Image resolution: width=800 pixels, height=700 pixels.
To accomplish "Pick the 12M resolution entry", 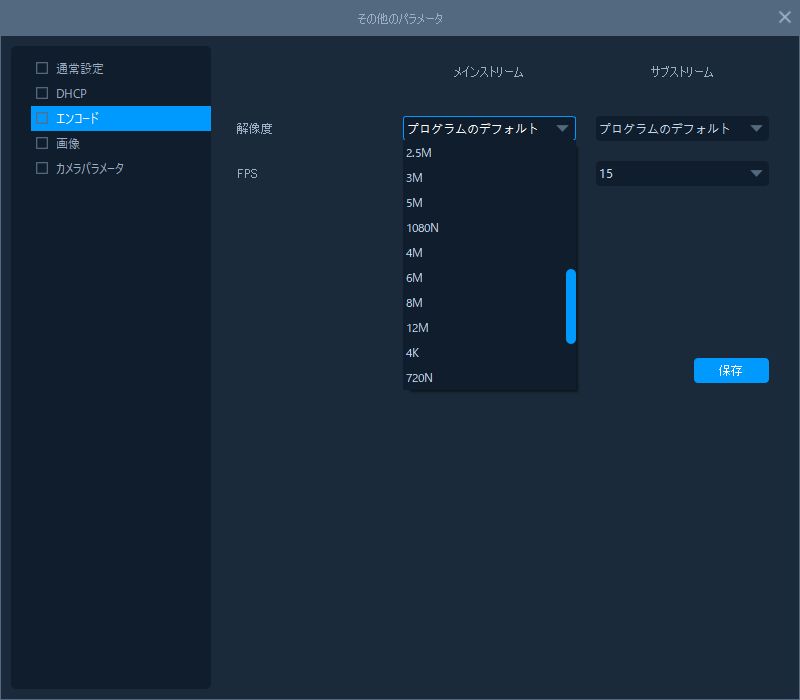I will 418,328.
